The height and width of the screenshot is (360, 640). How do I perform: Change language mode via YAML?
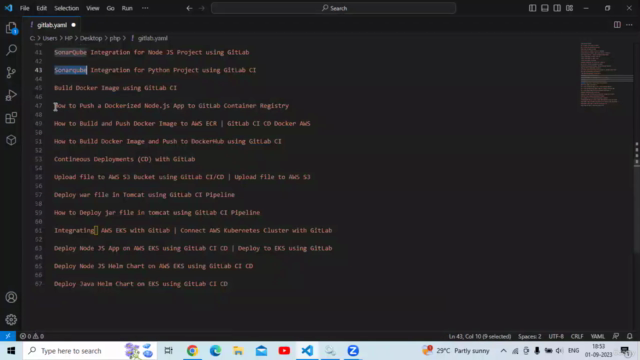598,336
